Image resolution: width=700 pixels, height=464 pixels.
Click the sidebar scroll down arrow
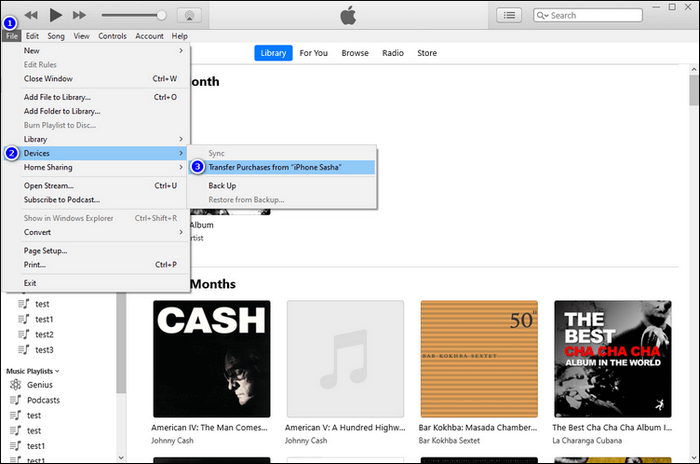coord(121,458)
